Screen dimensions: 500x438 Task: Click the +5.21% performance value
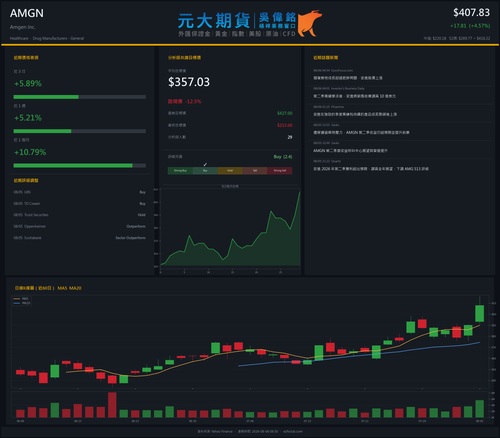coord(28,118)
